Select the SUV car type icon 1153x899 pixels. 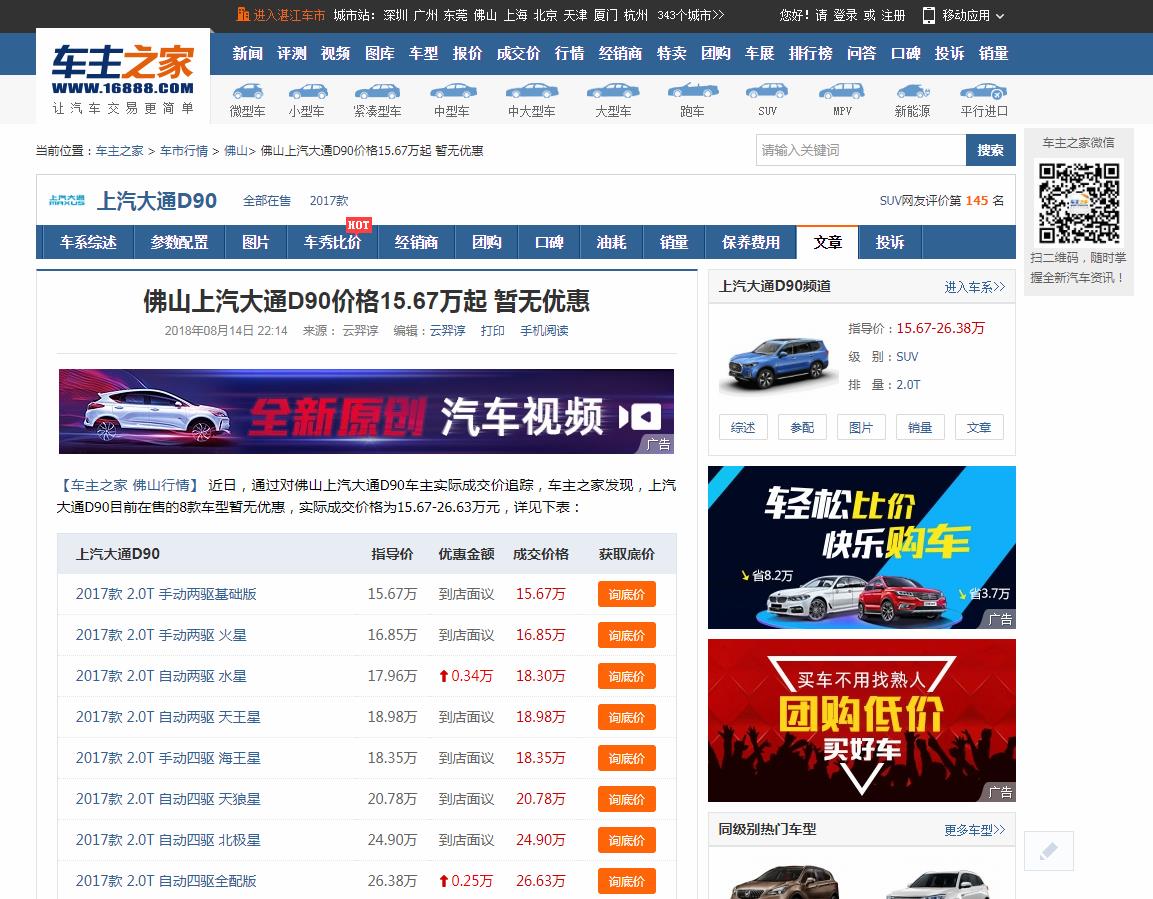click(x=767, y=92)
